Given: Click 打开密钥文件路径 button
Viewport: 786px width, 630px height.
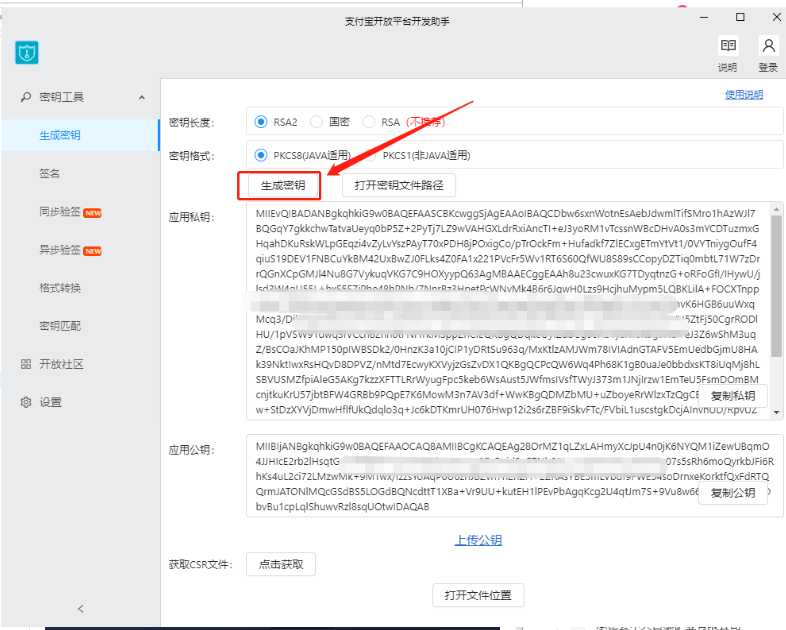Looking at the screenshot, I should [399, 185].
